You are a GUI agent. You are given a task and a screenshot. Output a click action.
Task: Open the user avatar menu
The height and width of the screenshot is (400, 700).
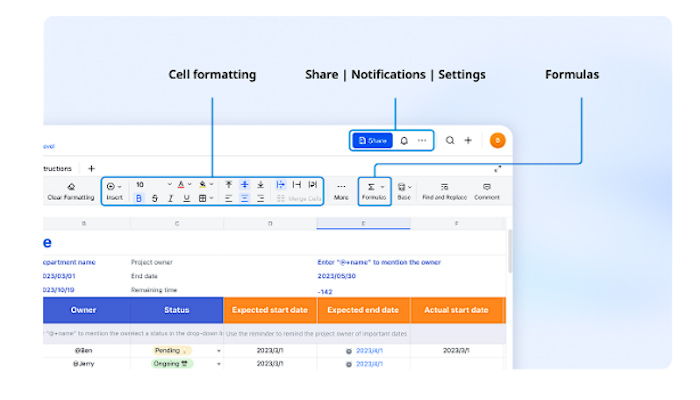[497, 141]
